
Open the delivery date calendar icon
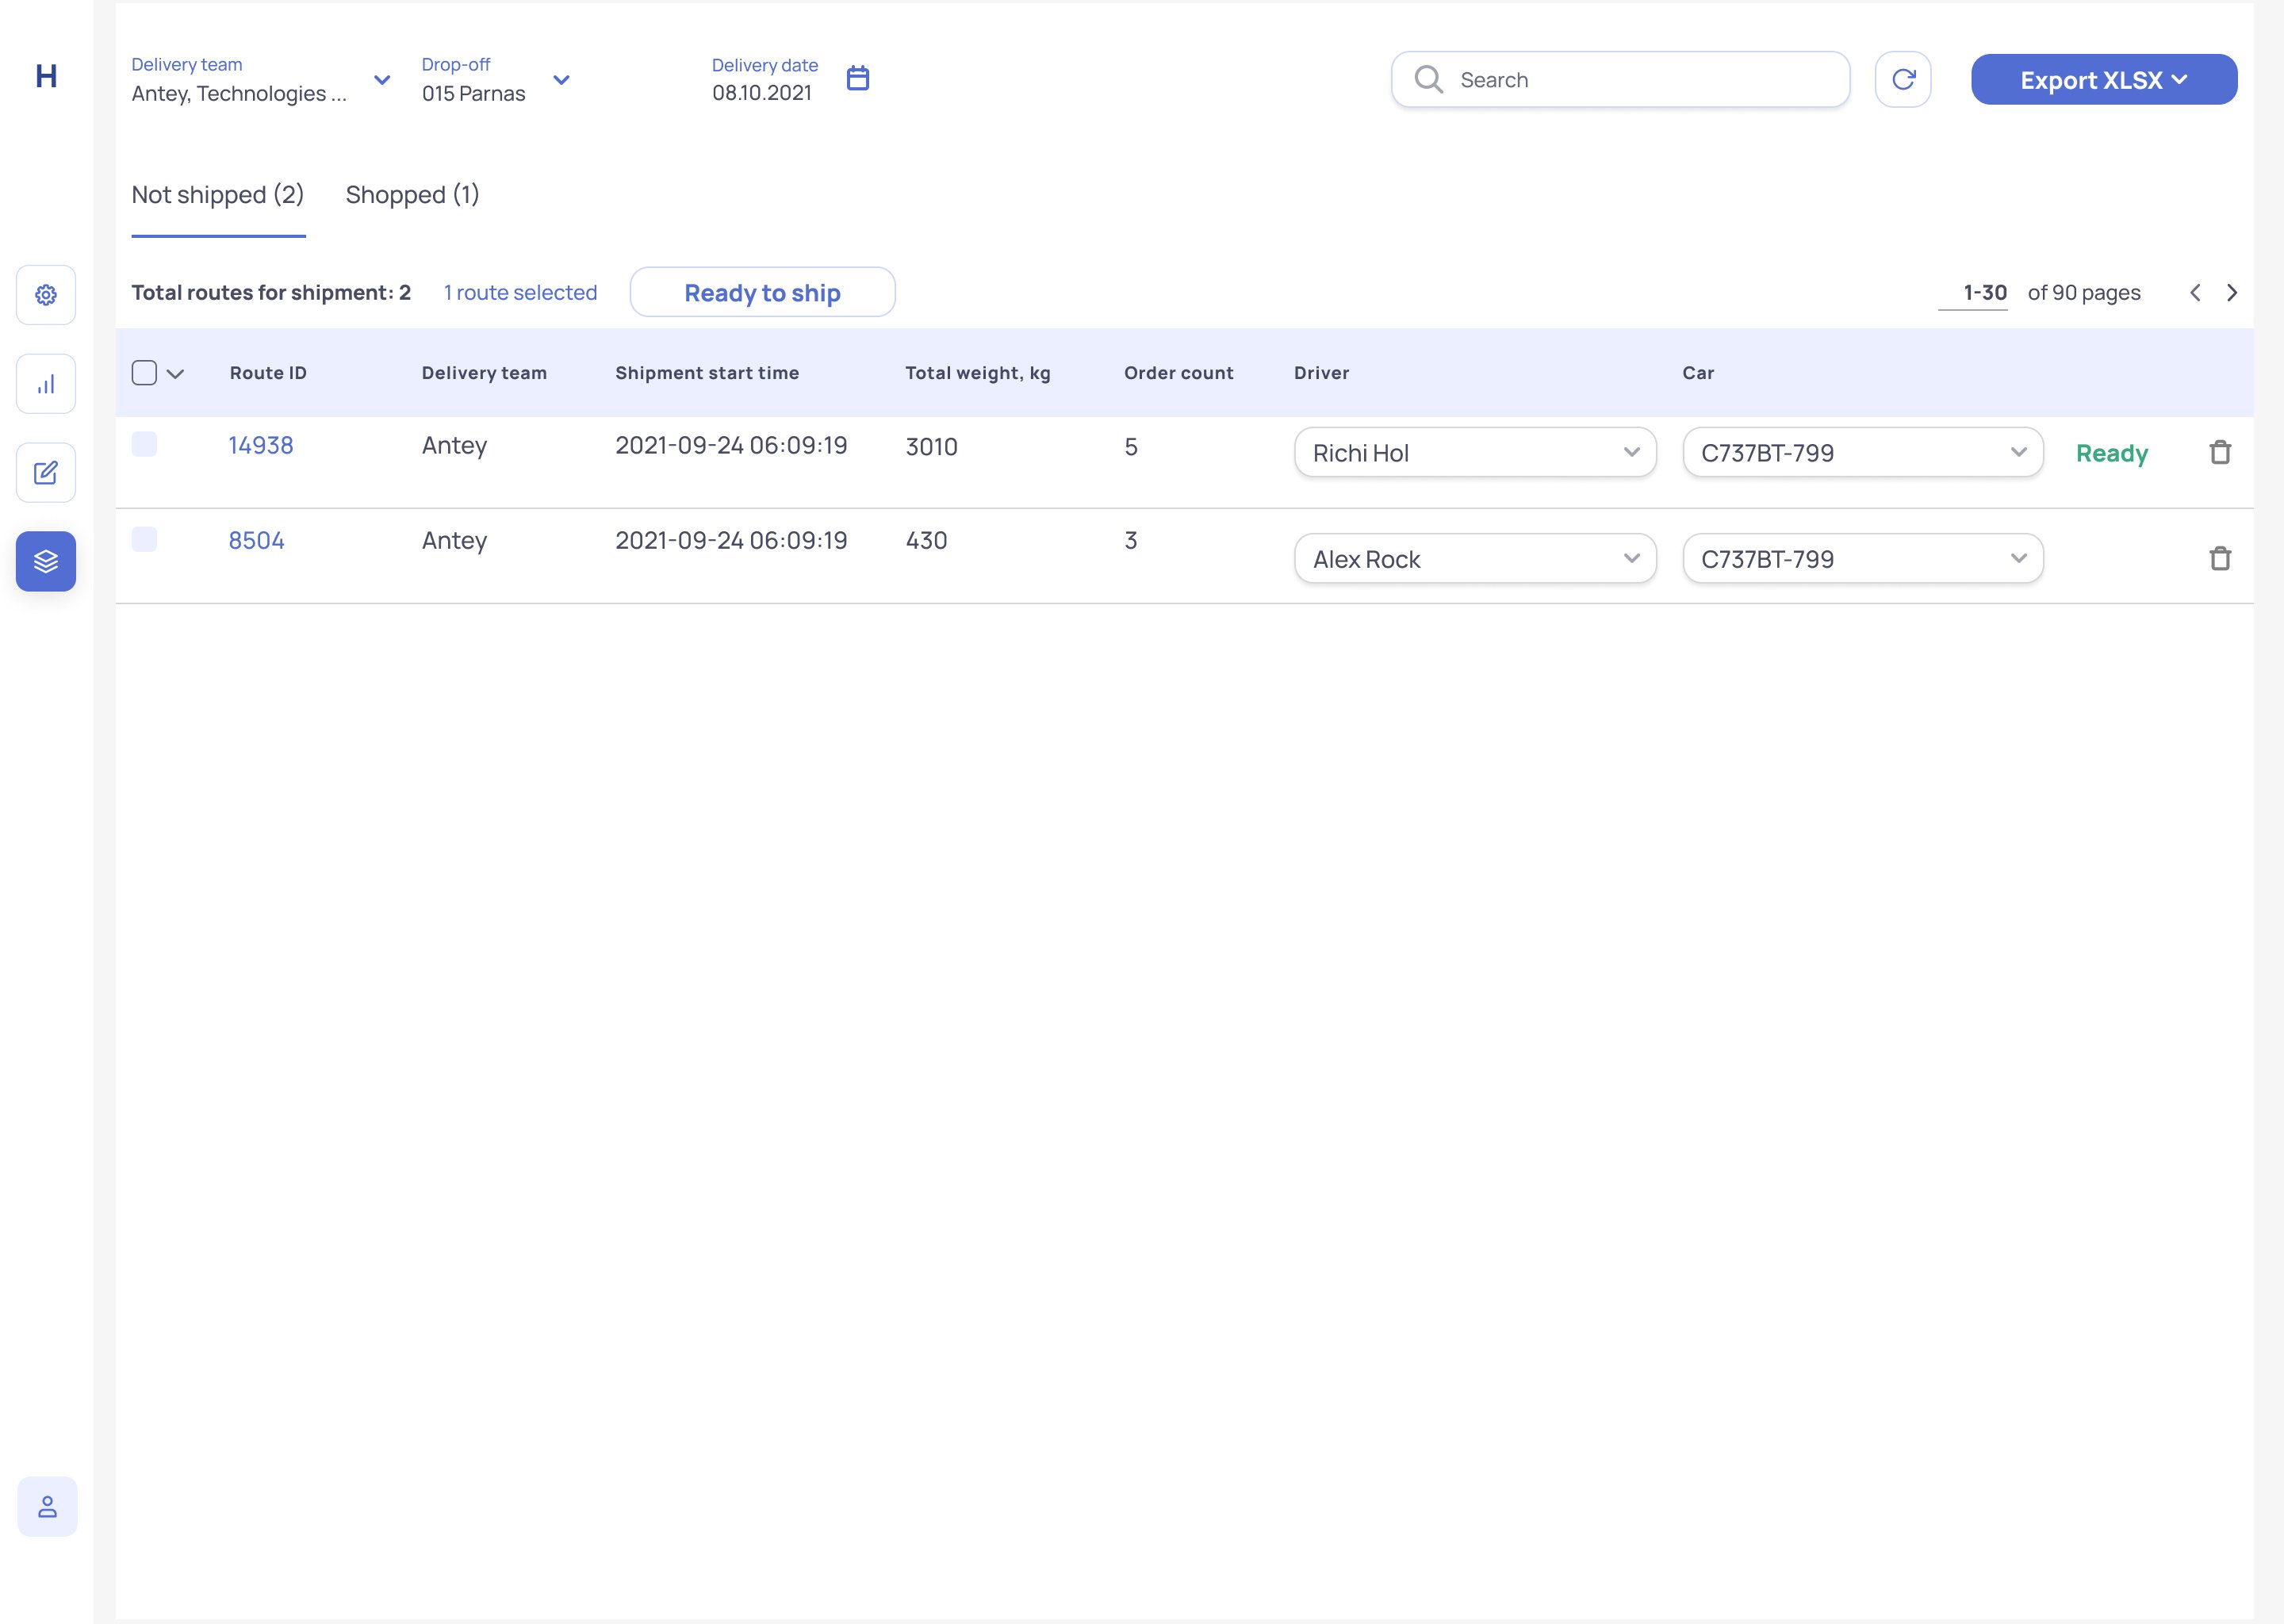tap(857, 78)
